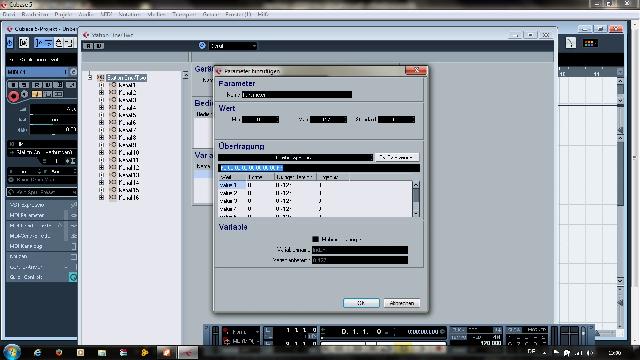
Task: Expand the Kanal 2 tree node
Action: pyautogui.click(x=101, y=93)
